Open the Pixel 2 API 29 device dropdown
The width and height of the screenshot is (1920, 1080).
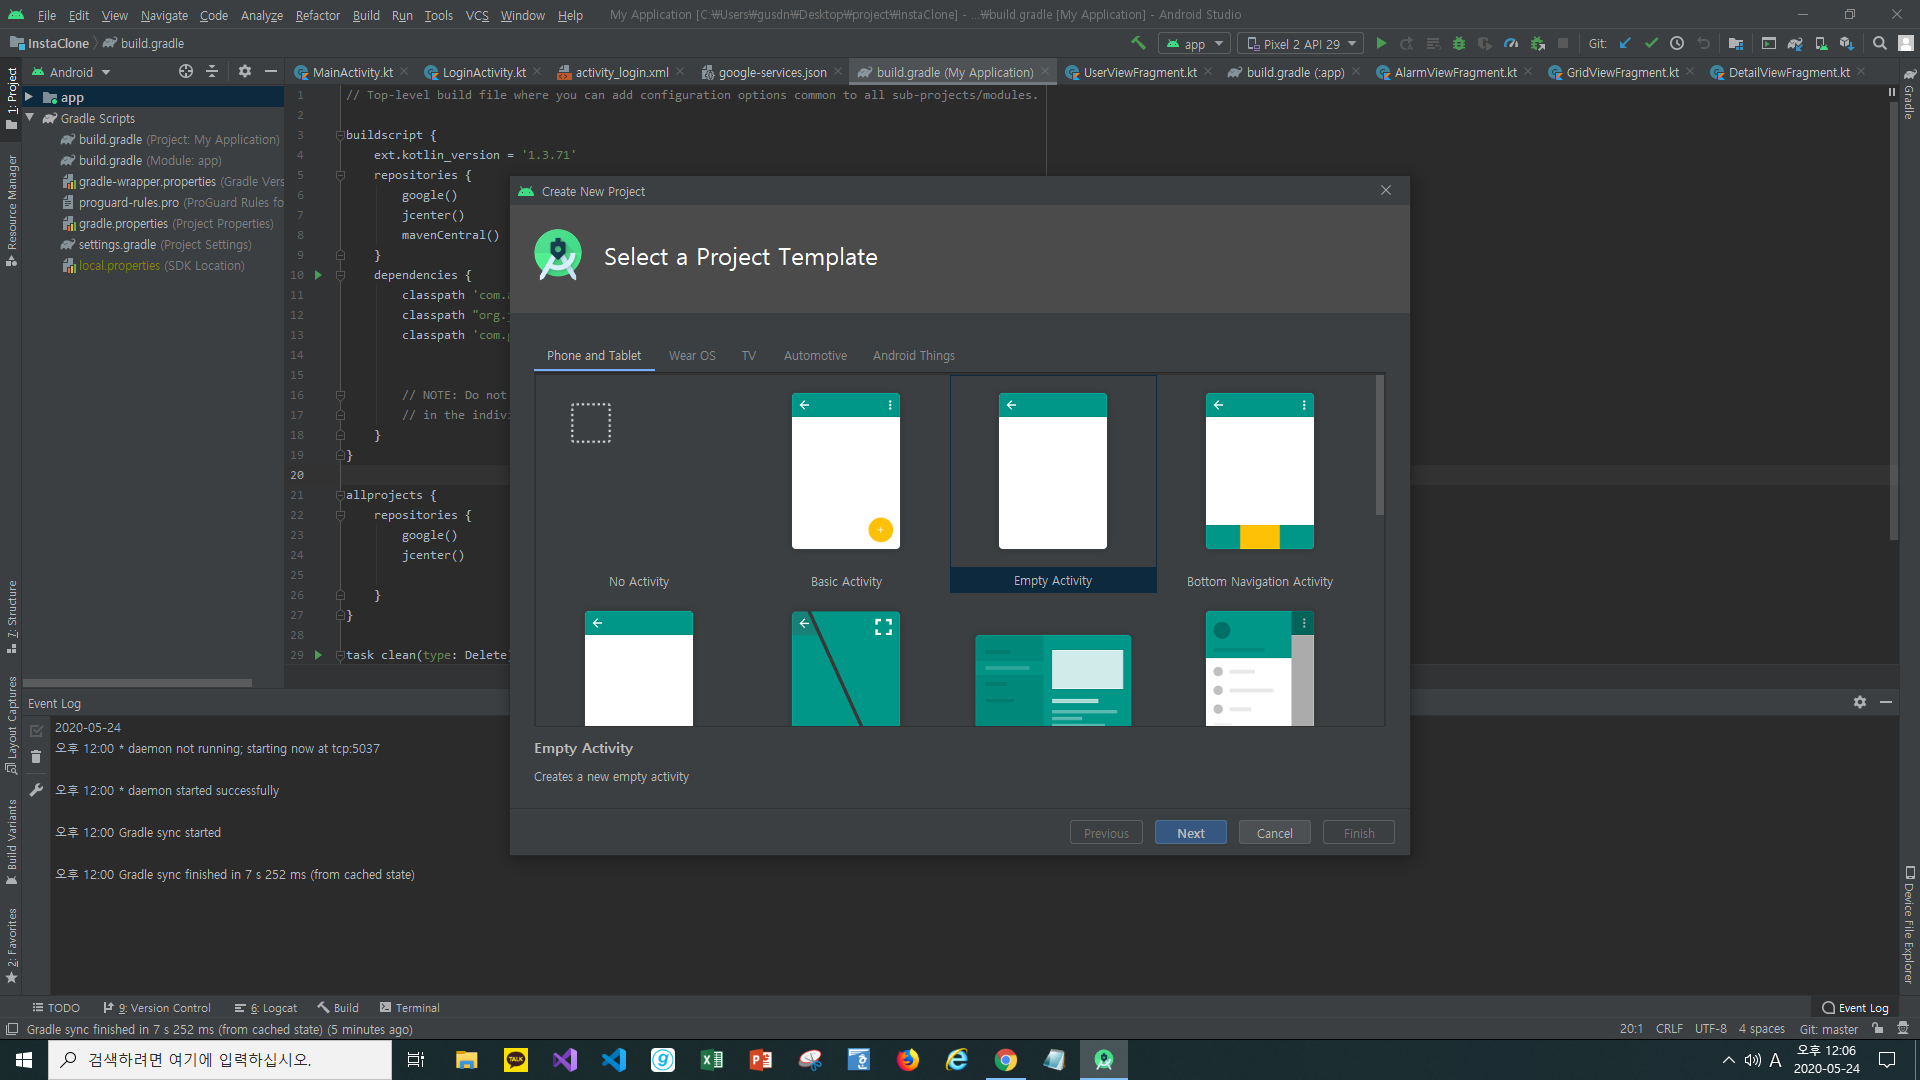point(1301,43)
